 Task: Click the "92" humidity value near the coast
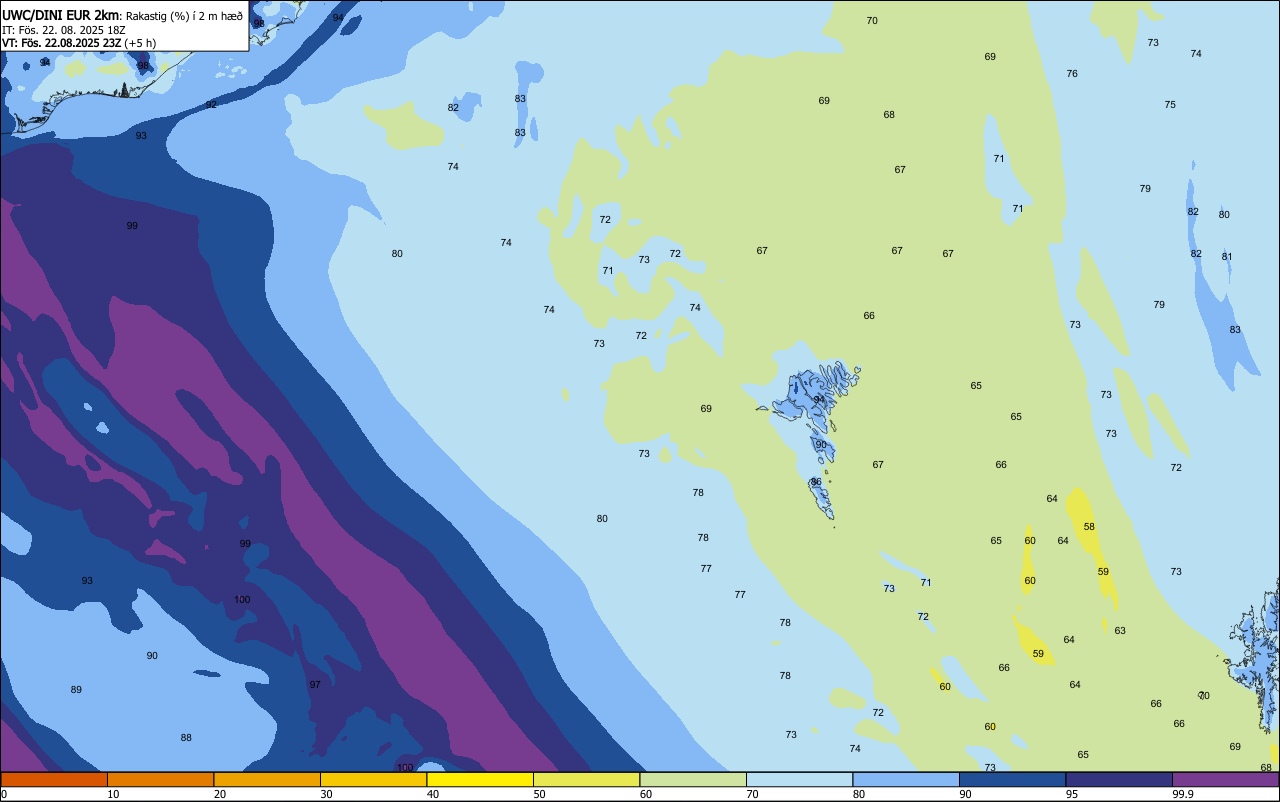[x=211, y=105]
